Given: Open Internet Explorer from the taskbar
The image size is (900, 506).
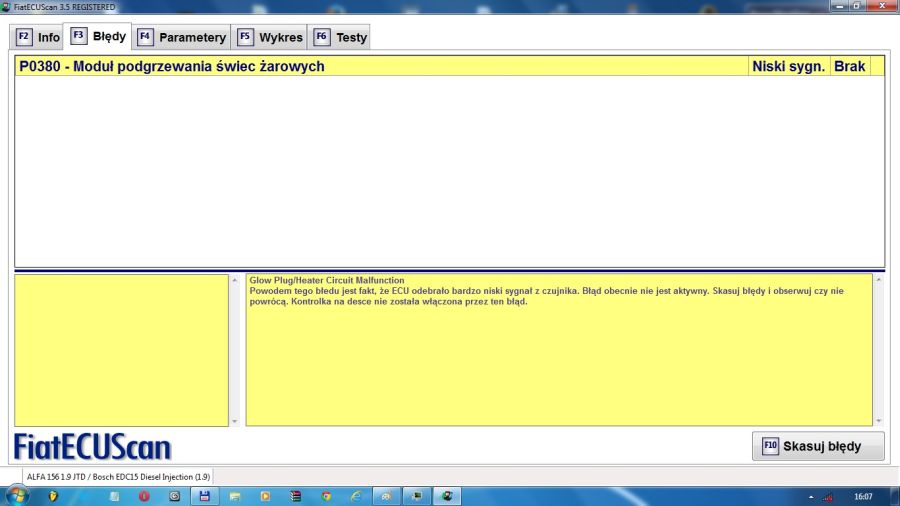Looking at the screenshot, I should (356, 496).
